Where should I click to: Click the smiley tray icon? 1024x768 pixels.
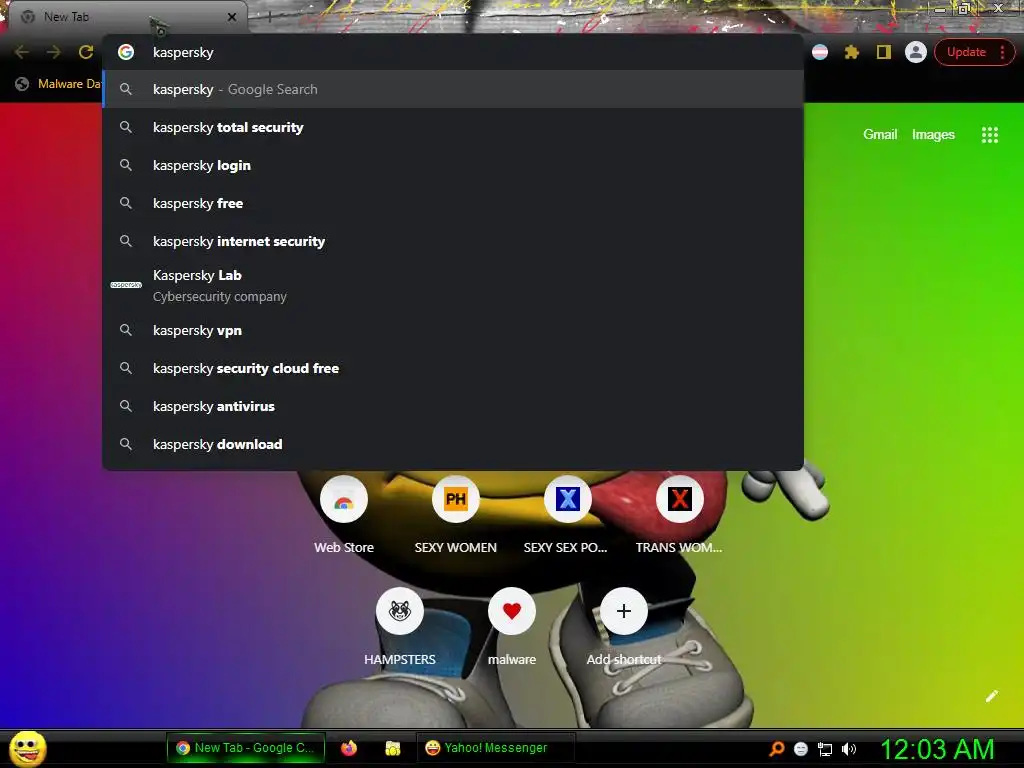[801, 749]
